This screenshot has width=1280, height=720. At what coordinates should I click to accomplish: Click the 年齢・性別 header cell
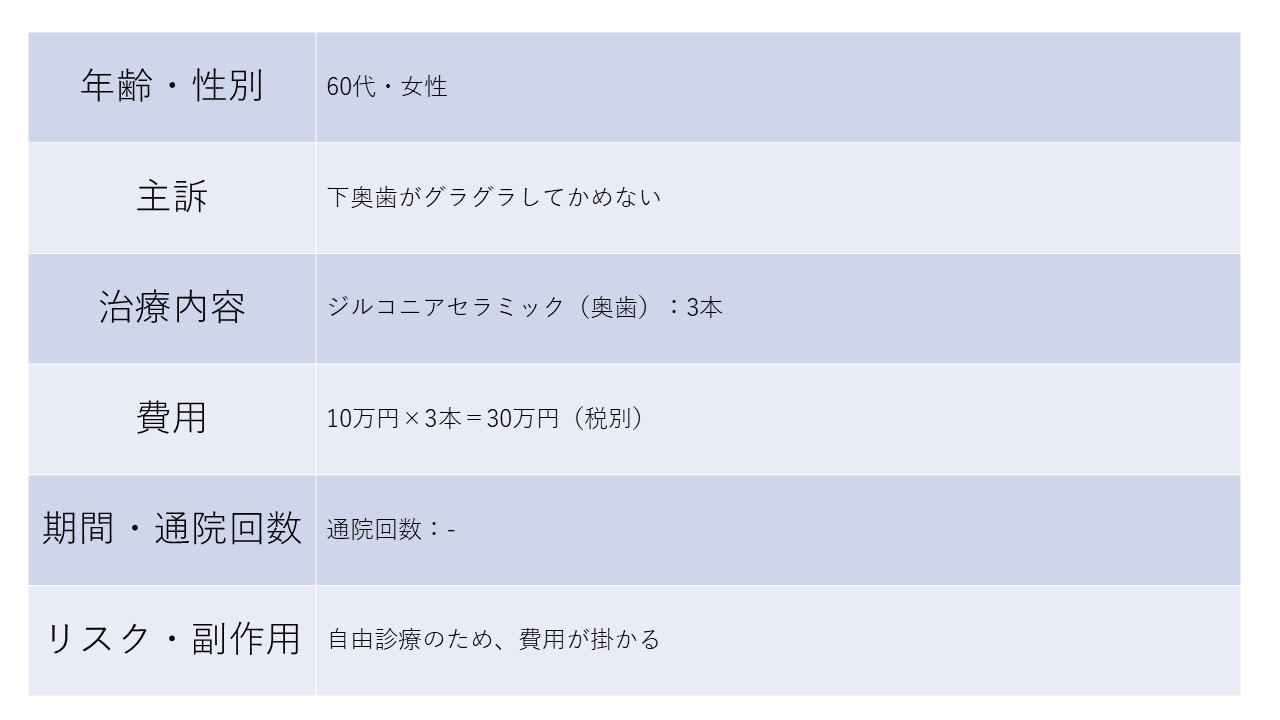click(x=171, y=86)
